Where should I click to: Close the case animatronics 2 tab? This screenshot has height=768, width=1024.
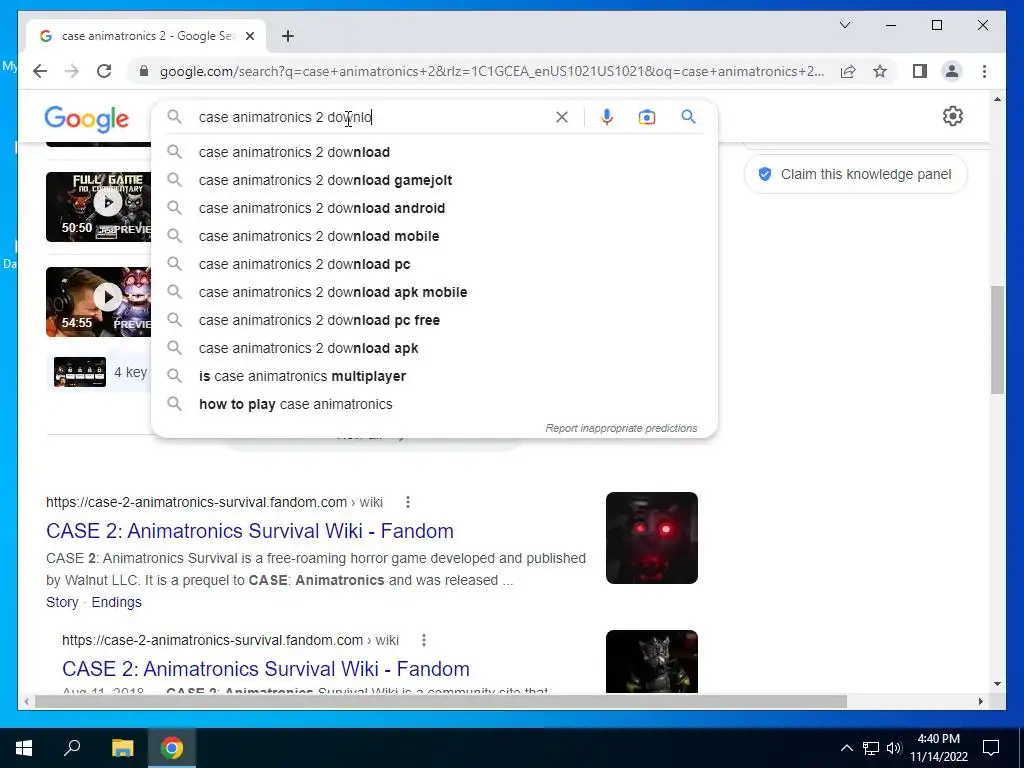click(x=249, y=36)
